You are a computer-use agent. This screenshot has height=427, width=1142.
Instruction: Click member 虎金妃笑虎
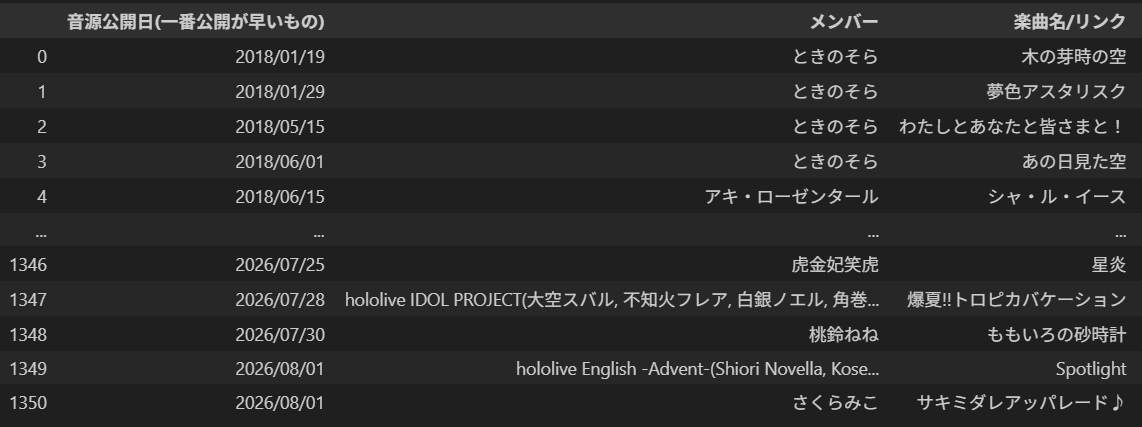tap(835, 265)
